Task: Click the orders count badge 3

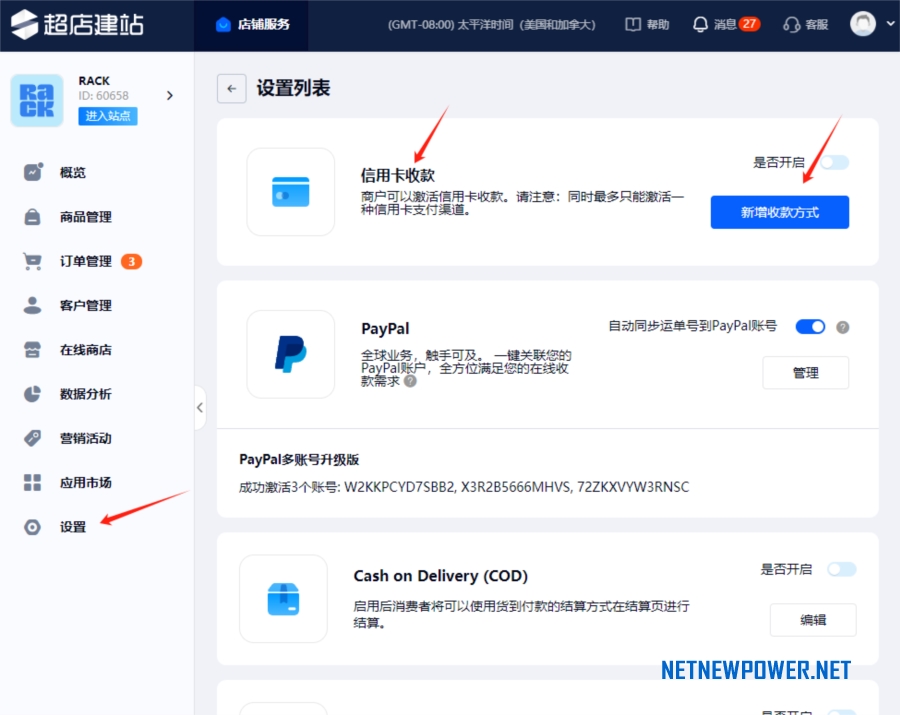Action: [x=131, y=262]
